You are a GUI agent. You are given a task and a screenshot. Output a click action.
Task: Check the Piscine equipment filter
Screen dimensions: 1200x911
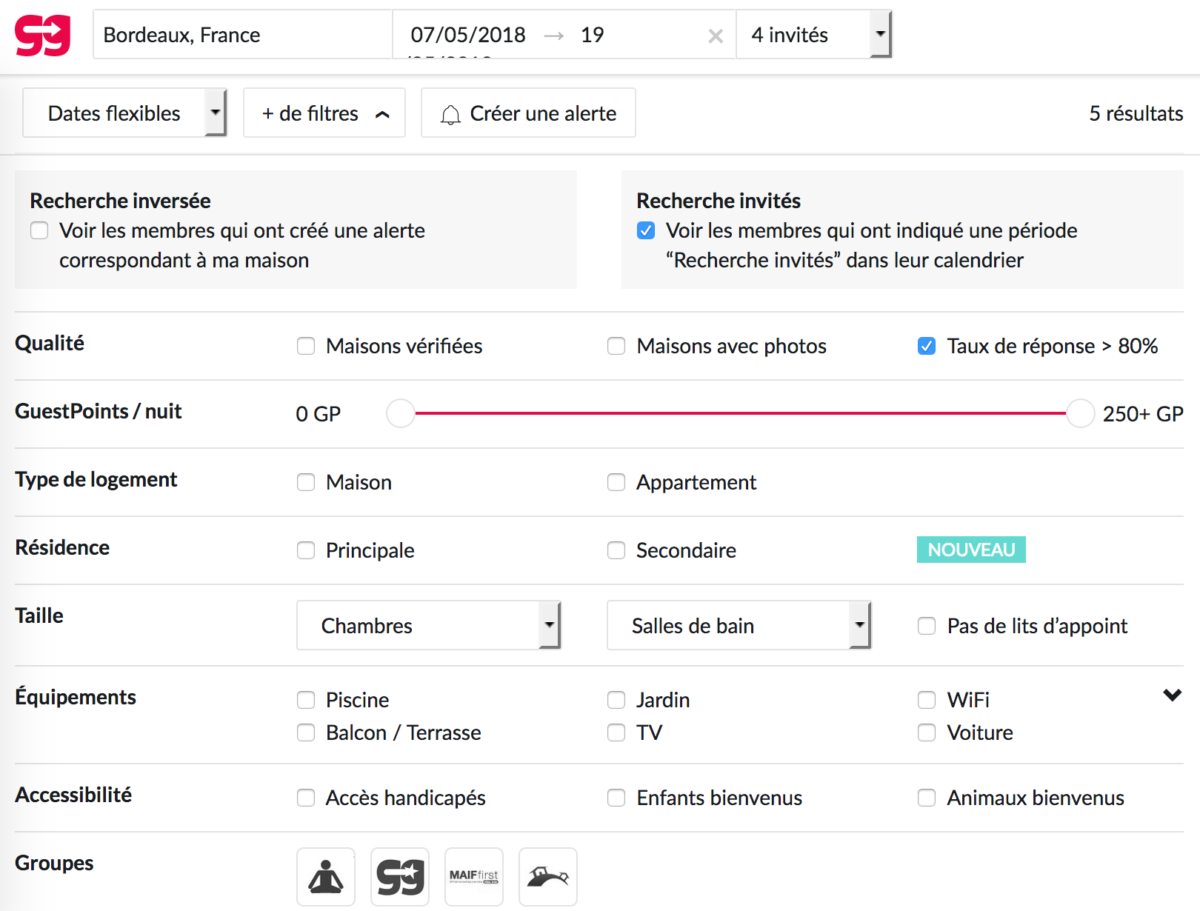click(x=306, y=700)
